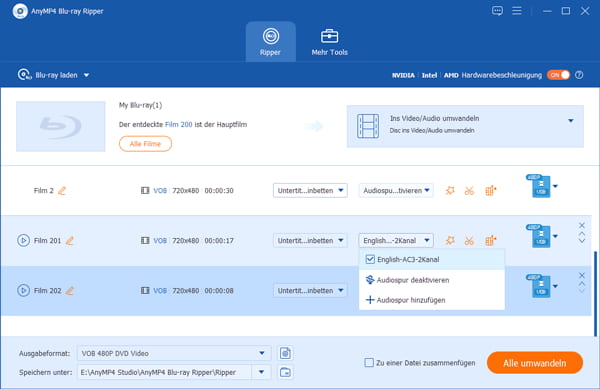Click the scissors cut icon for Film 201

[469, 241]
